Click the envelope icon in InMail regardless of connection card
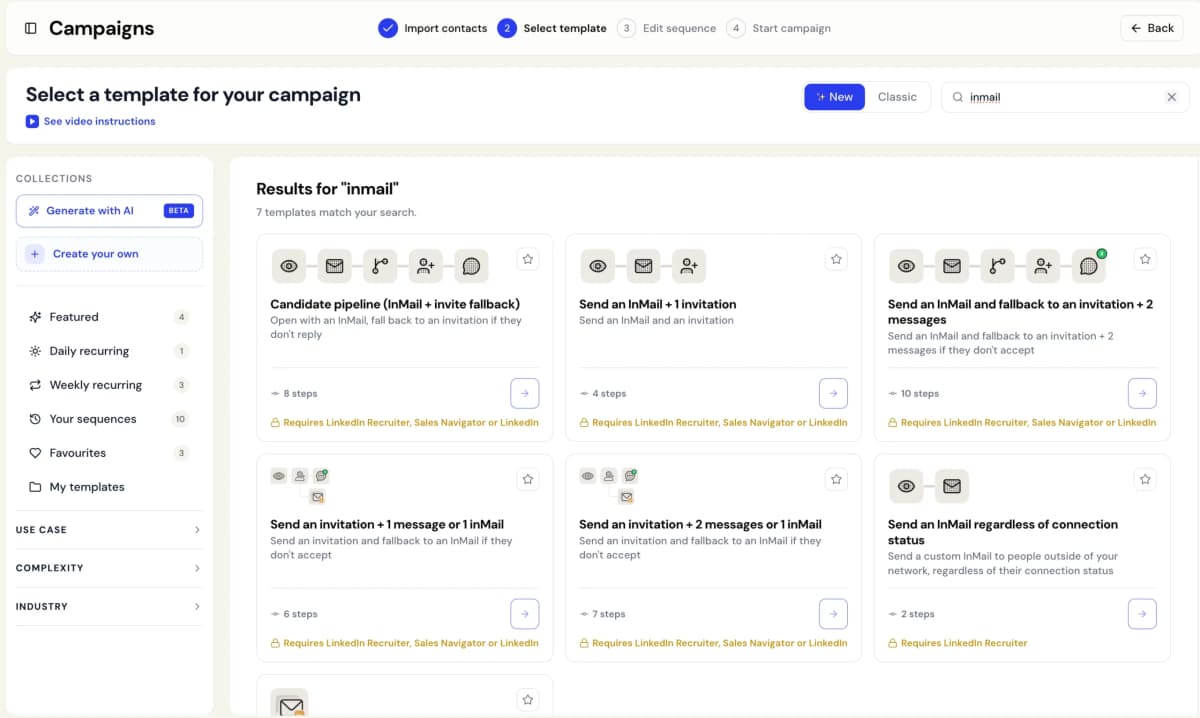Image resolution: width=1200 pixels, height=718 pixels. 952,486
